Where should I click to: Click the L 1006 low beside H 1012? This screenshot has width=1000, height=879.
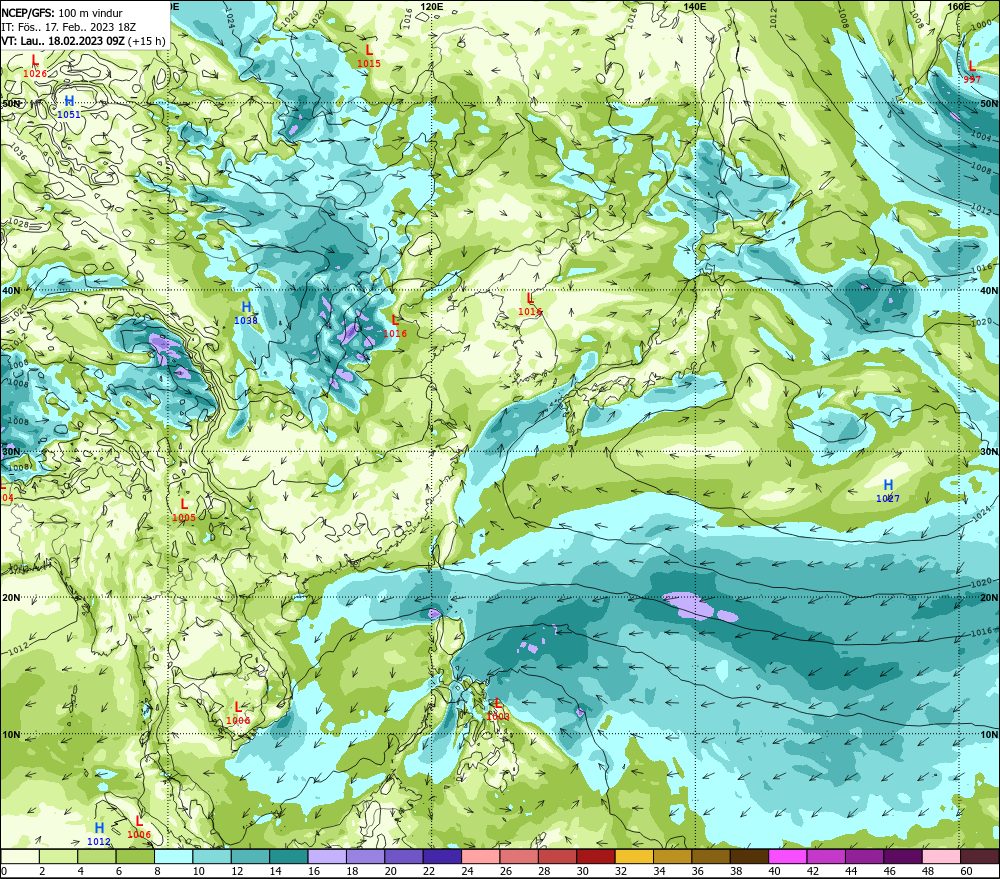pyautogui.click(x=139, y=827)
